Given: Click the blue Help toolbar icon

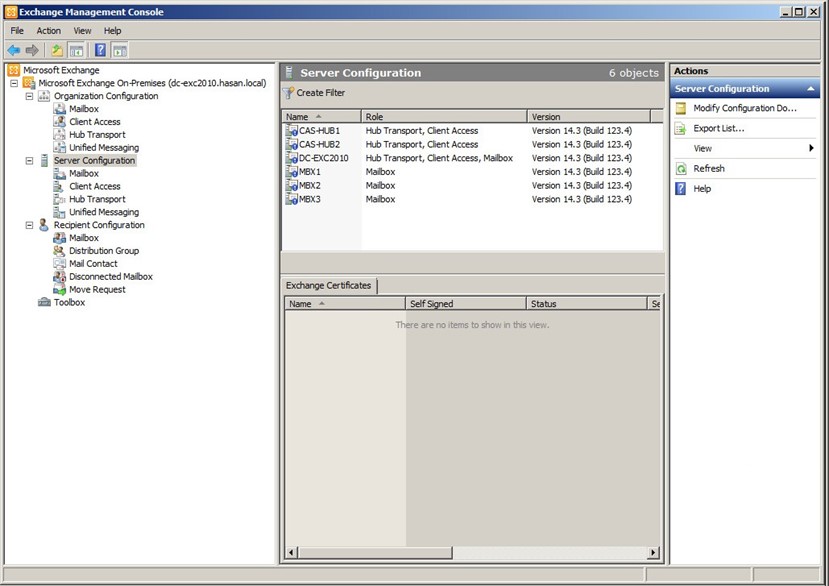Looking at the screenshot, I should click(x=100, y=50).
